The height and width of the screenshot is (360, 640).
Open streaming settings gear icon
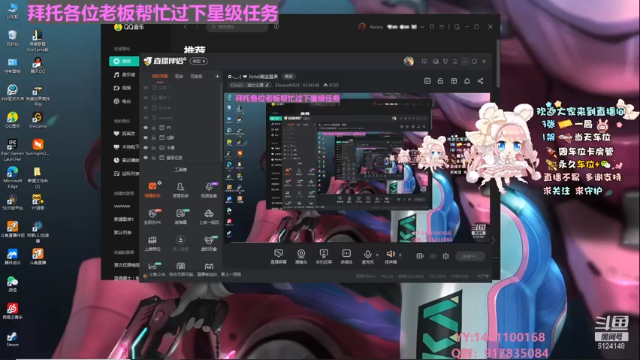(446, 256)
